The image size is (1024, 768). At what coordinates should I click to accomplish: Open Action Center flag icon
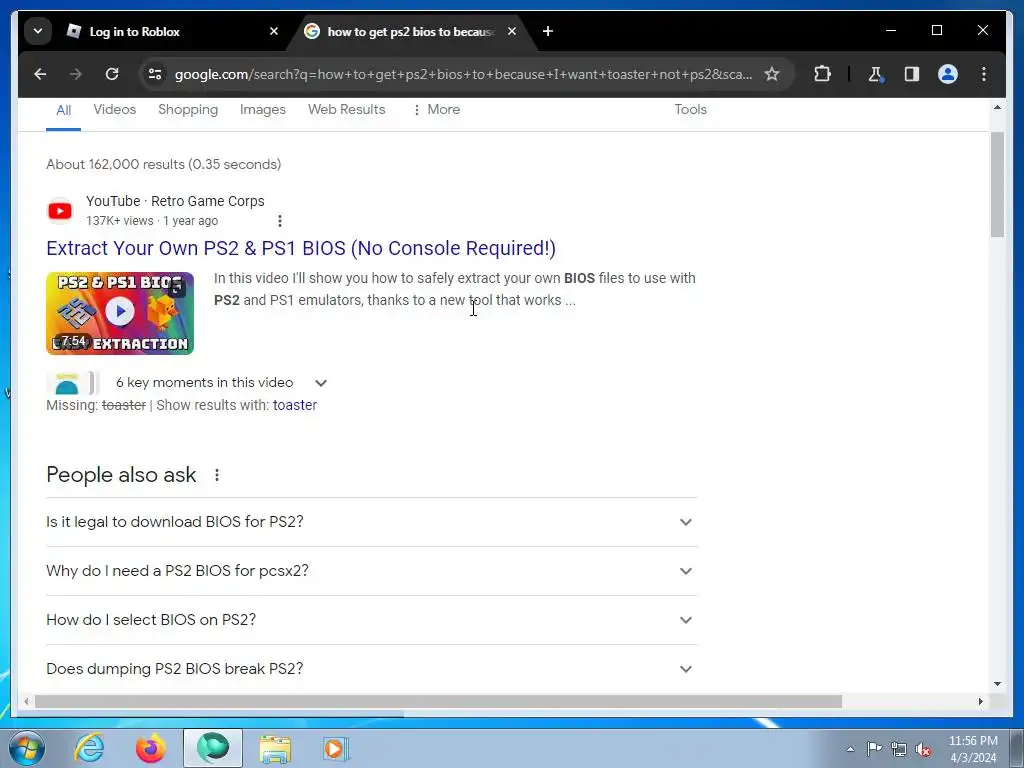click(x=874, y=749)
